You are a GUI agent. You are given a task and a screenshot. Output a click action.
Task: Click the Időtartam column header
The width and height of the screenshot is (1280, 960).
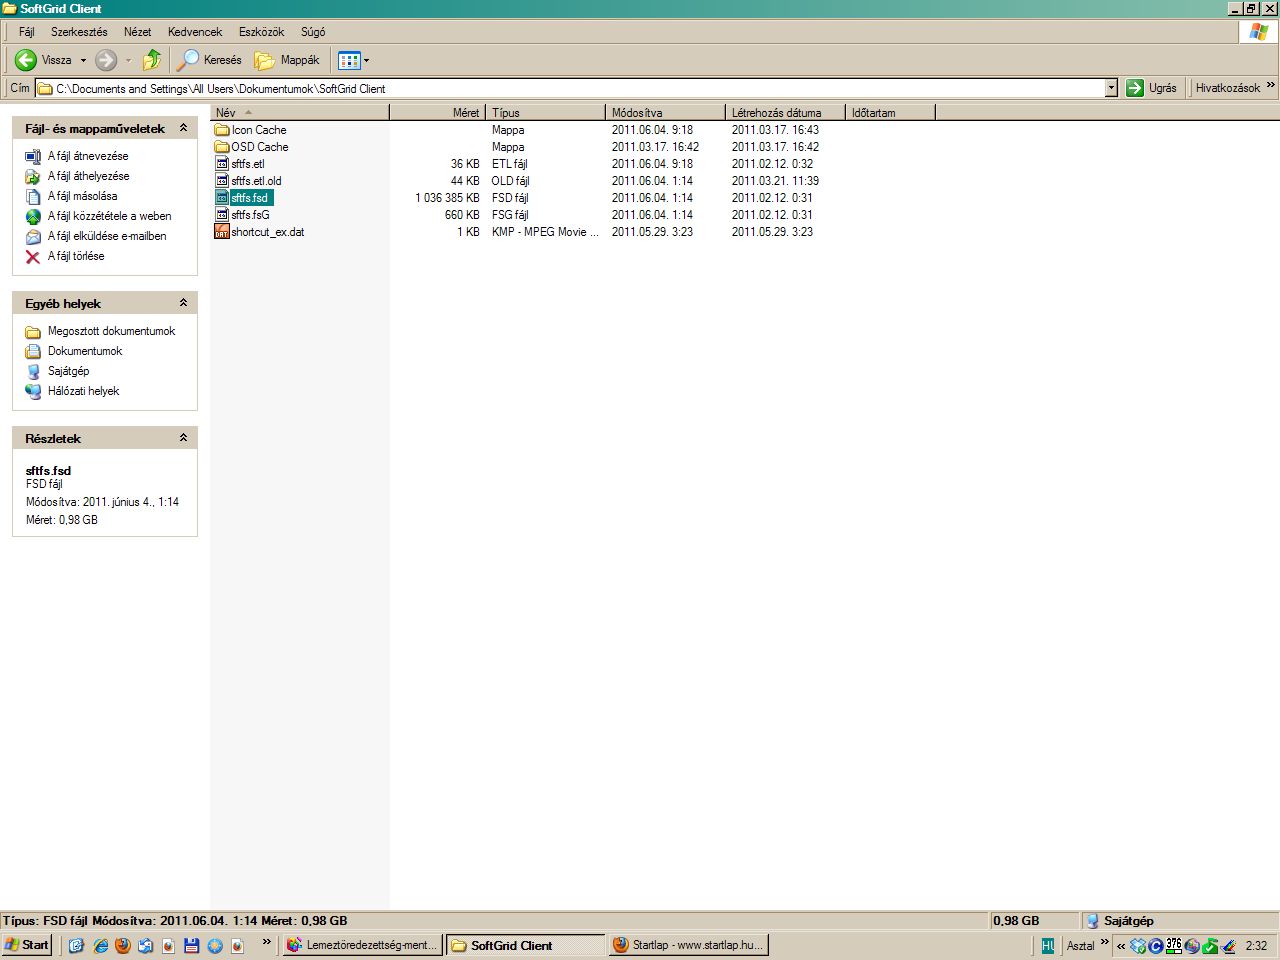click(890, 112)
